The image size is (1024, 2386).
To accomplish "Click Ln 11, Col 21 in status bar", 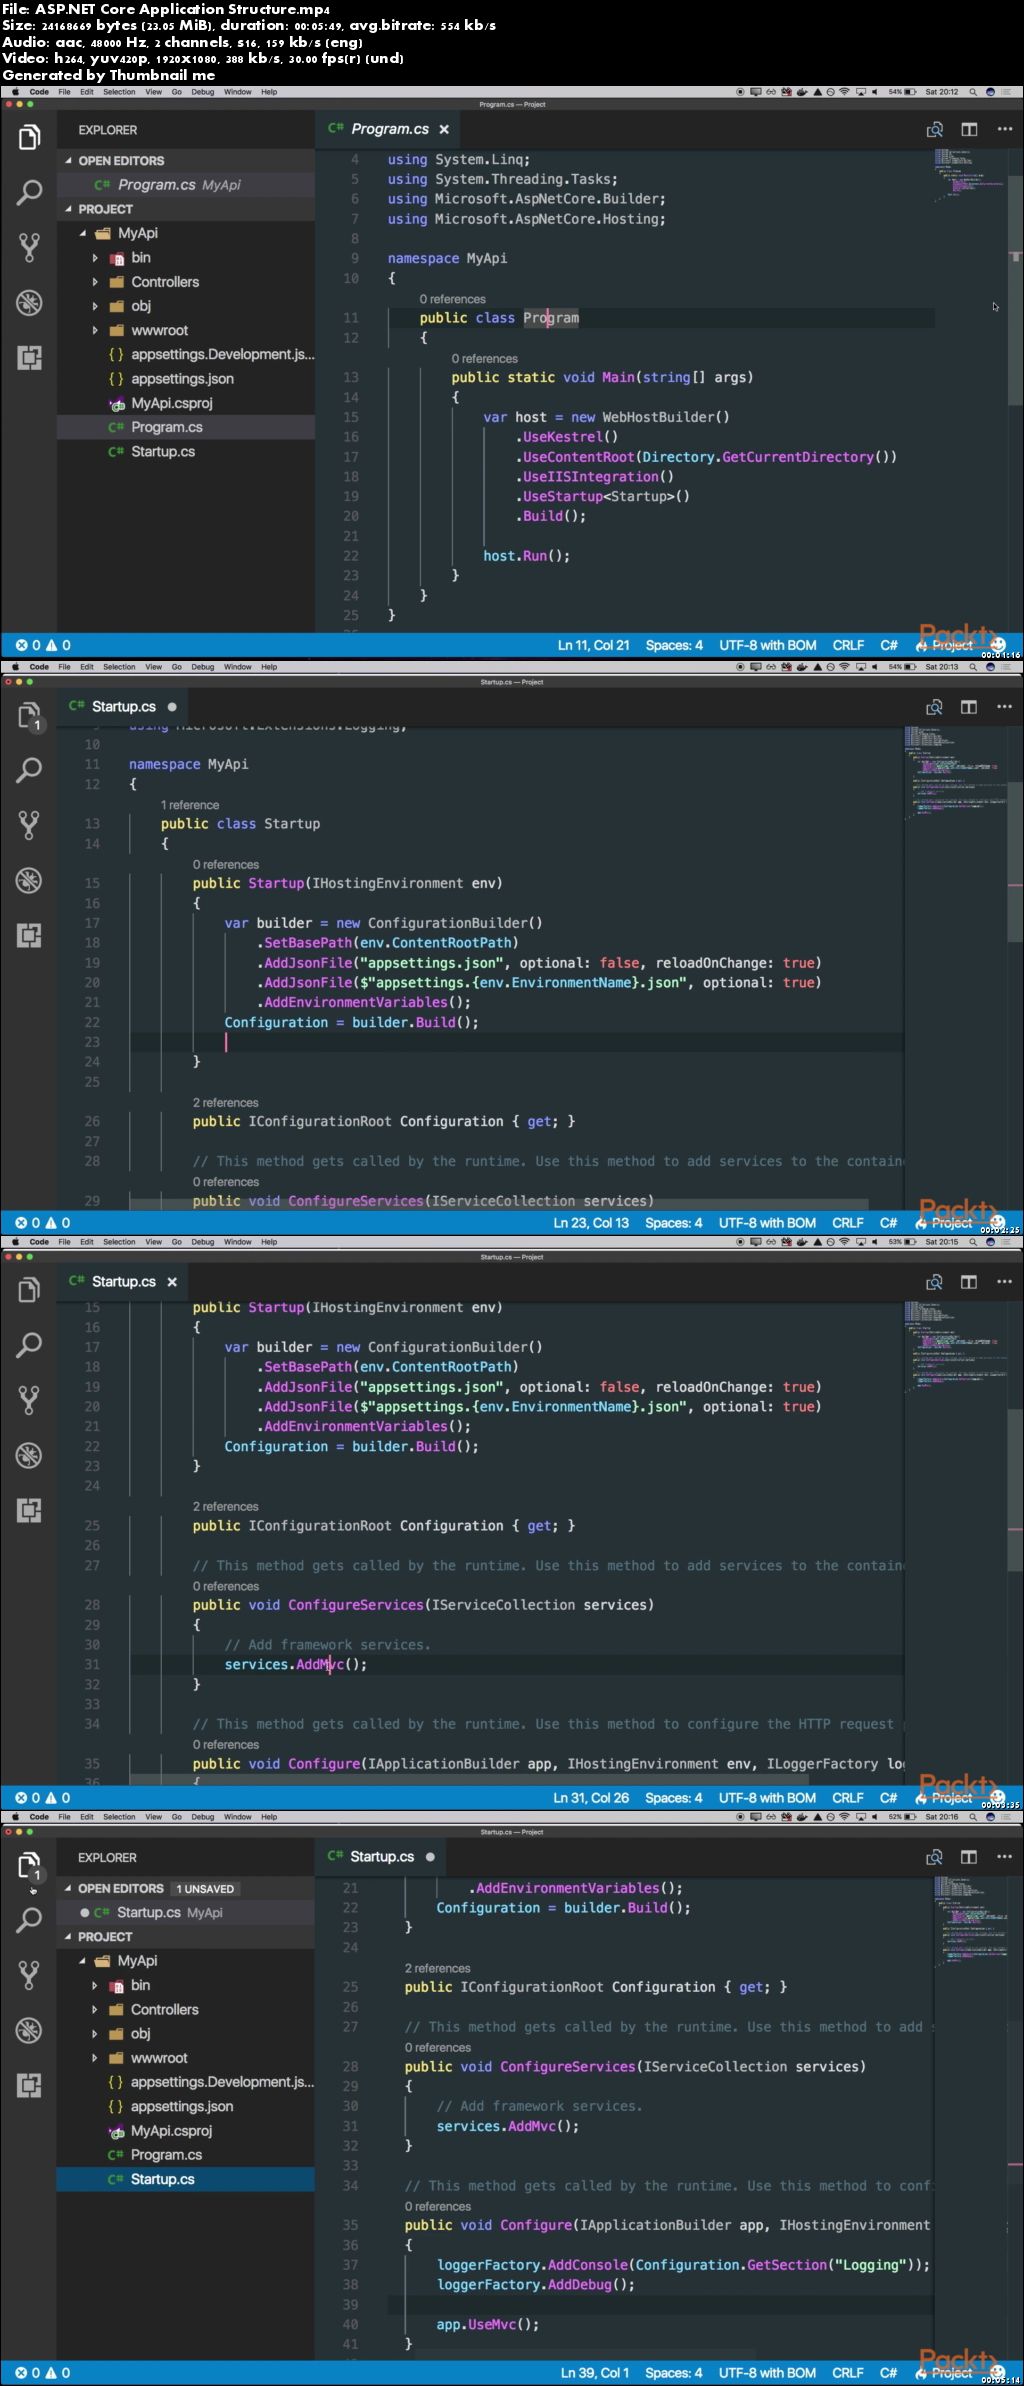I will click(x=593, y=645).
